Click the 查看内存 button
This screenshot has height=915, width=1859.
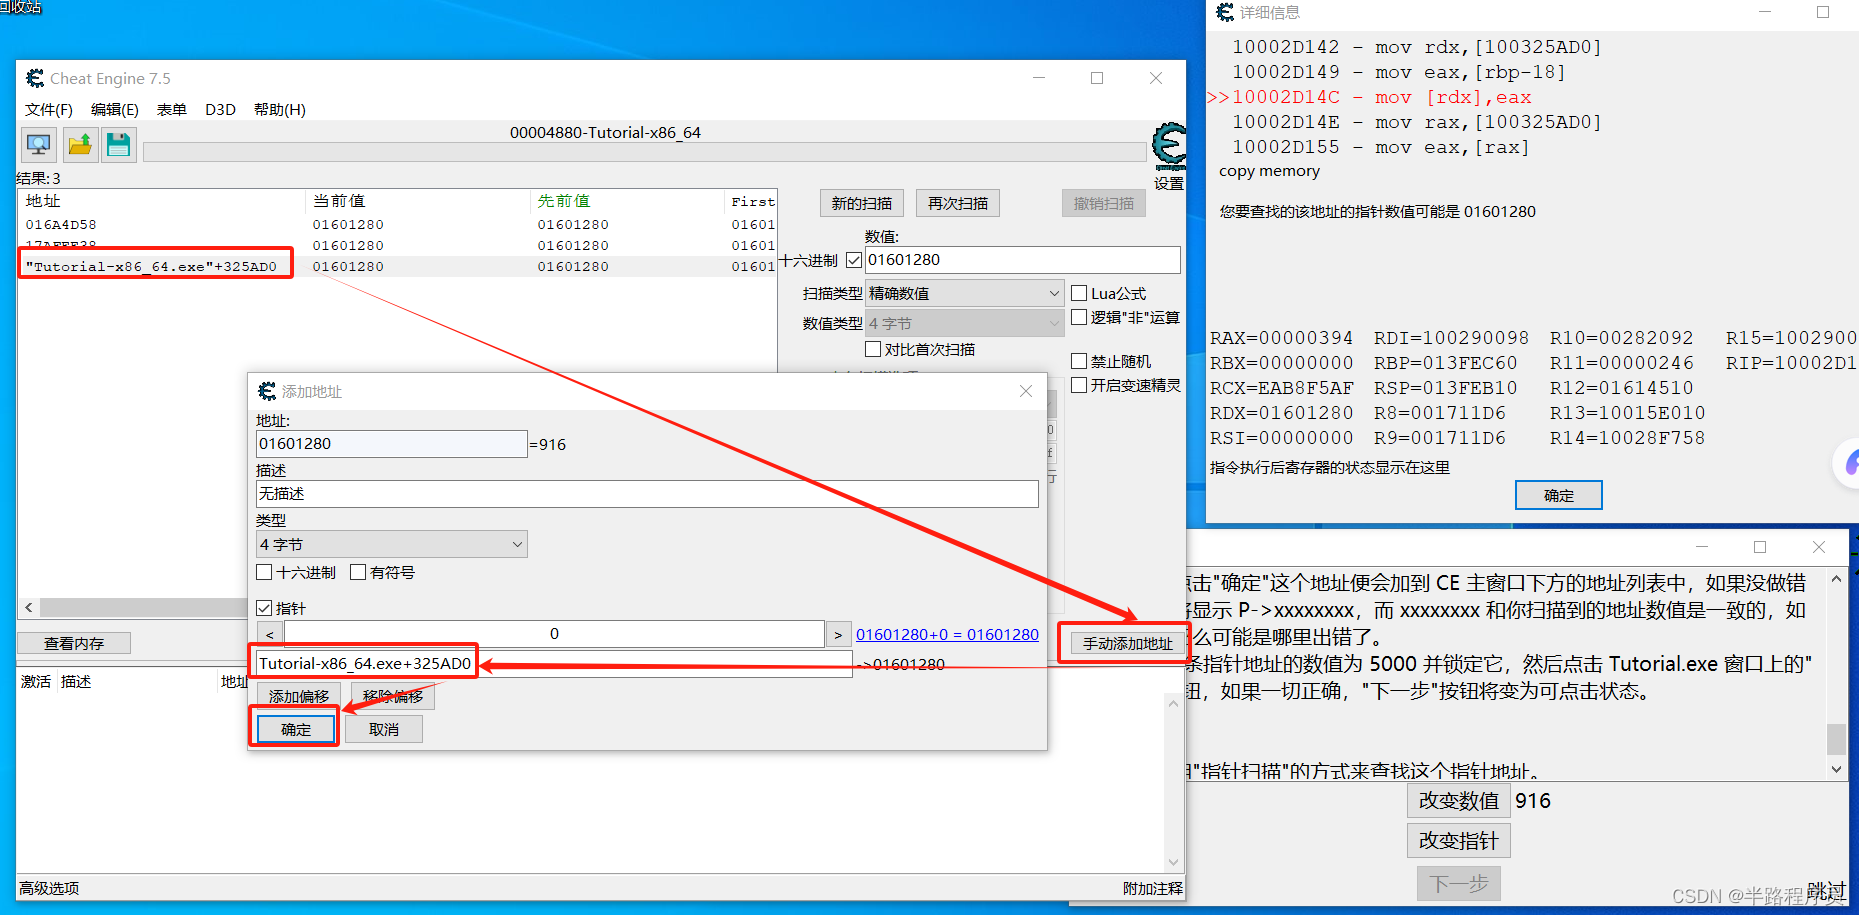(x=74, y=643)
